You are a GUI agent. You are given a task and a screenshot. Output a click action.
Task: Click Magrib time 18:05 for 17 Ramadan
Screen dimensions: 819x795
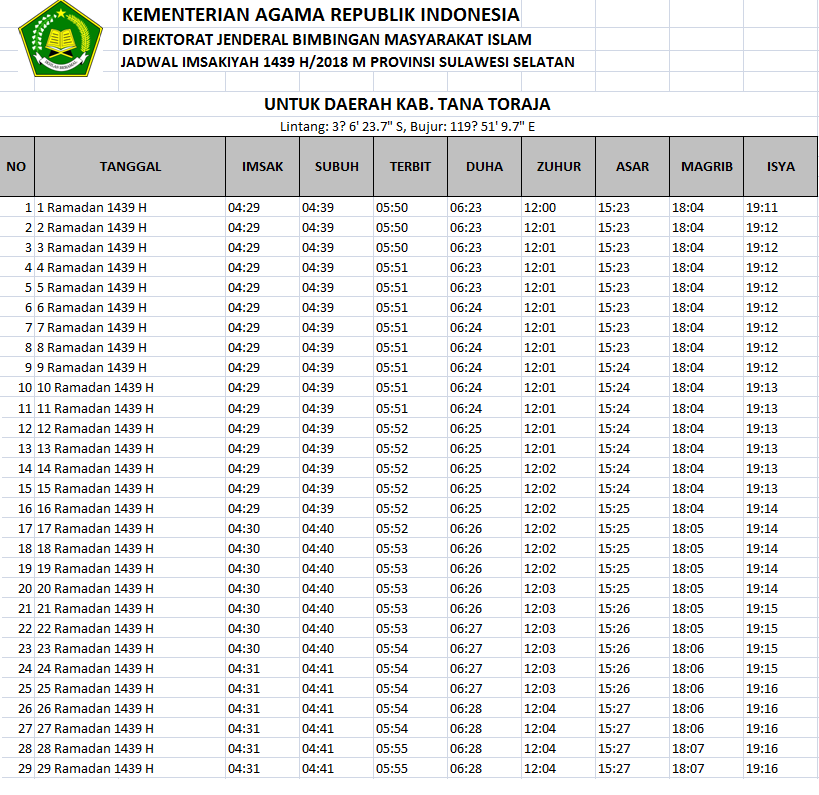pyautogui.click(x=707, y=529)
